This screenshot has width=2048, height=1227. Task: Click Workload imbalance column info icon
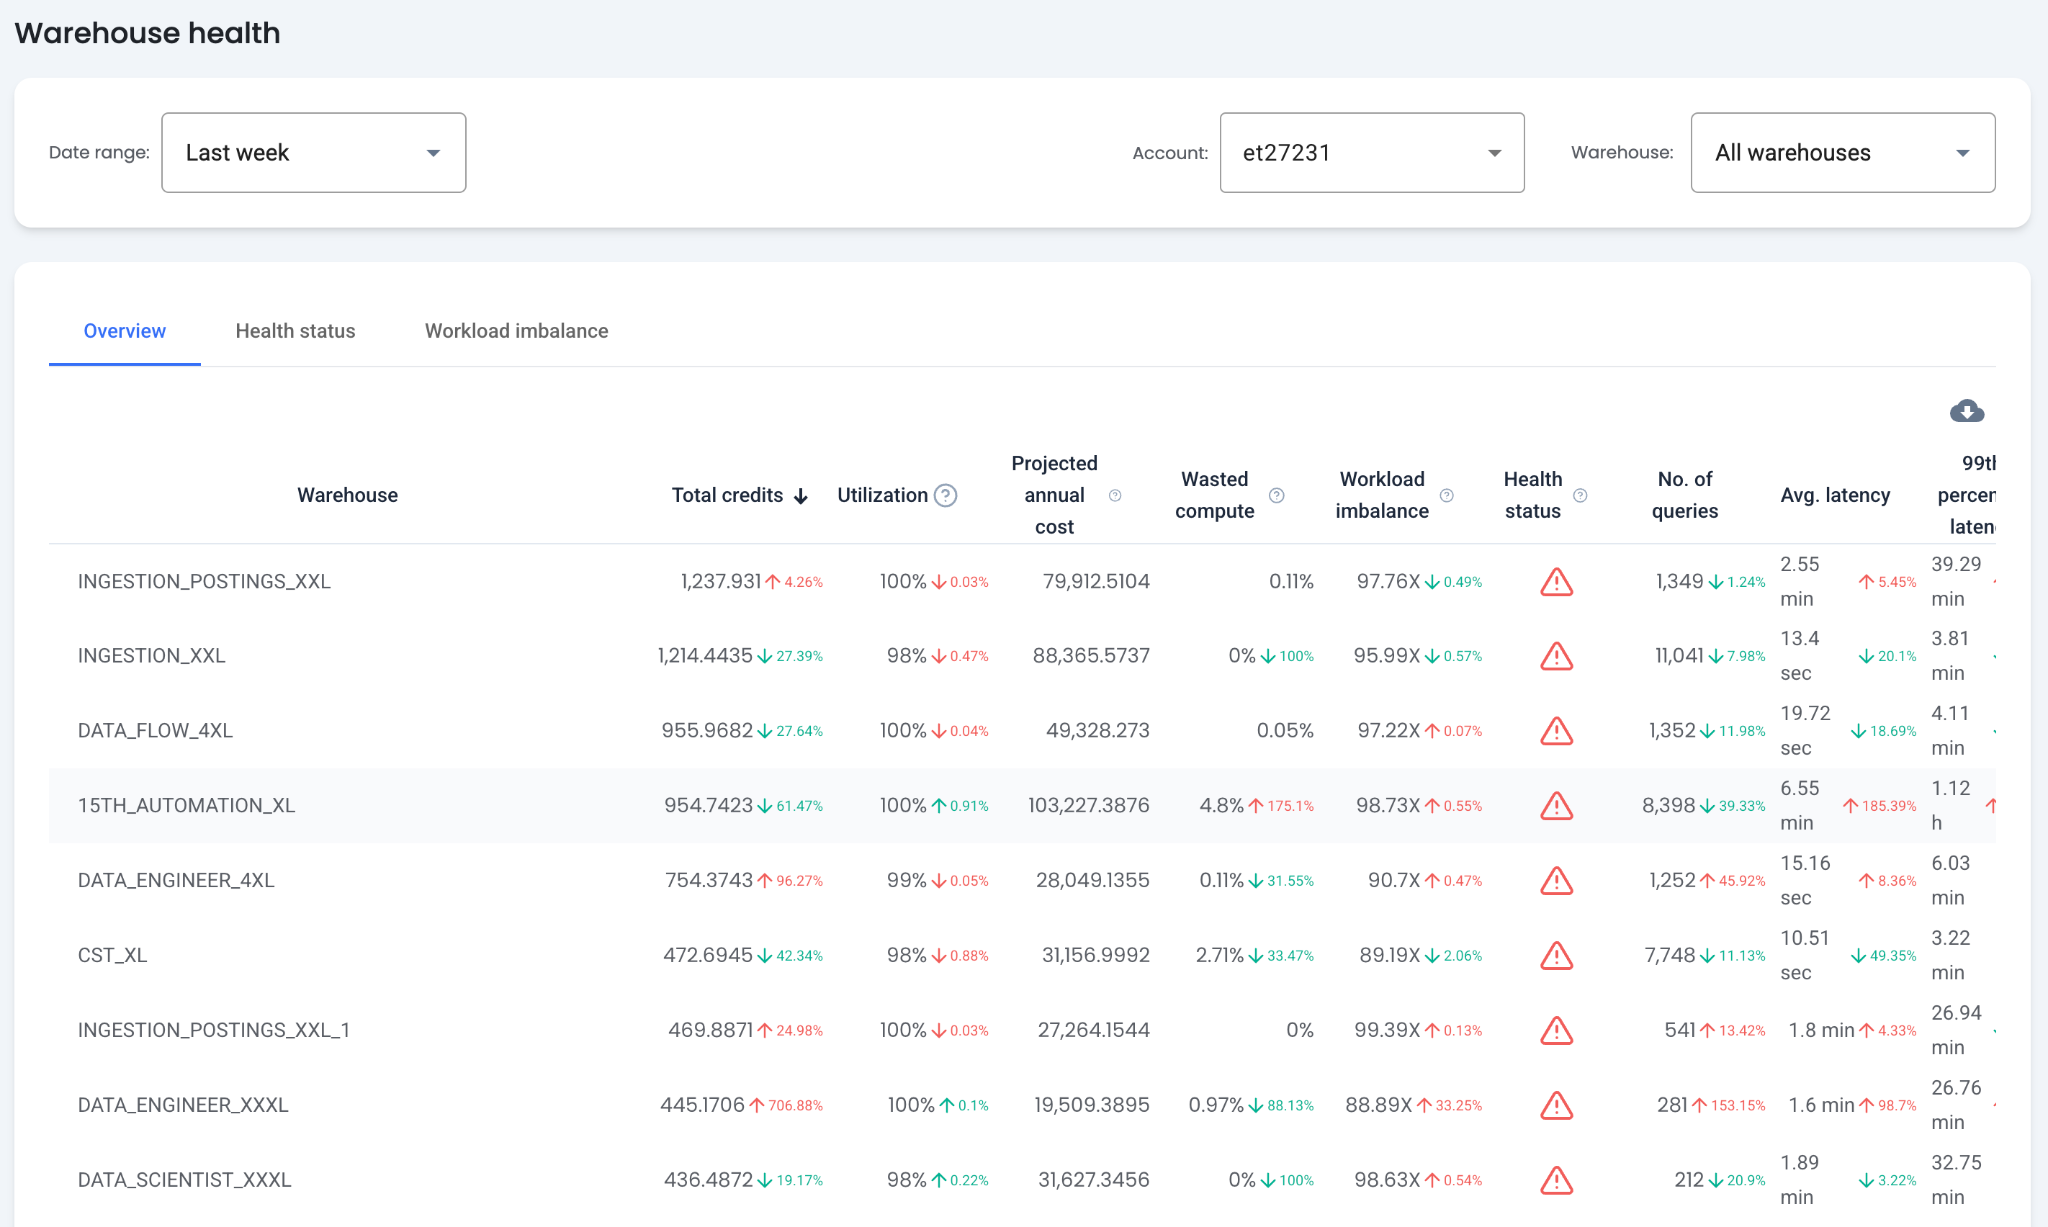click(1446, 495)
